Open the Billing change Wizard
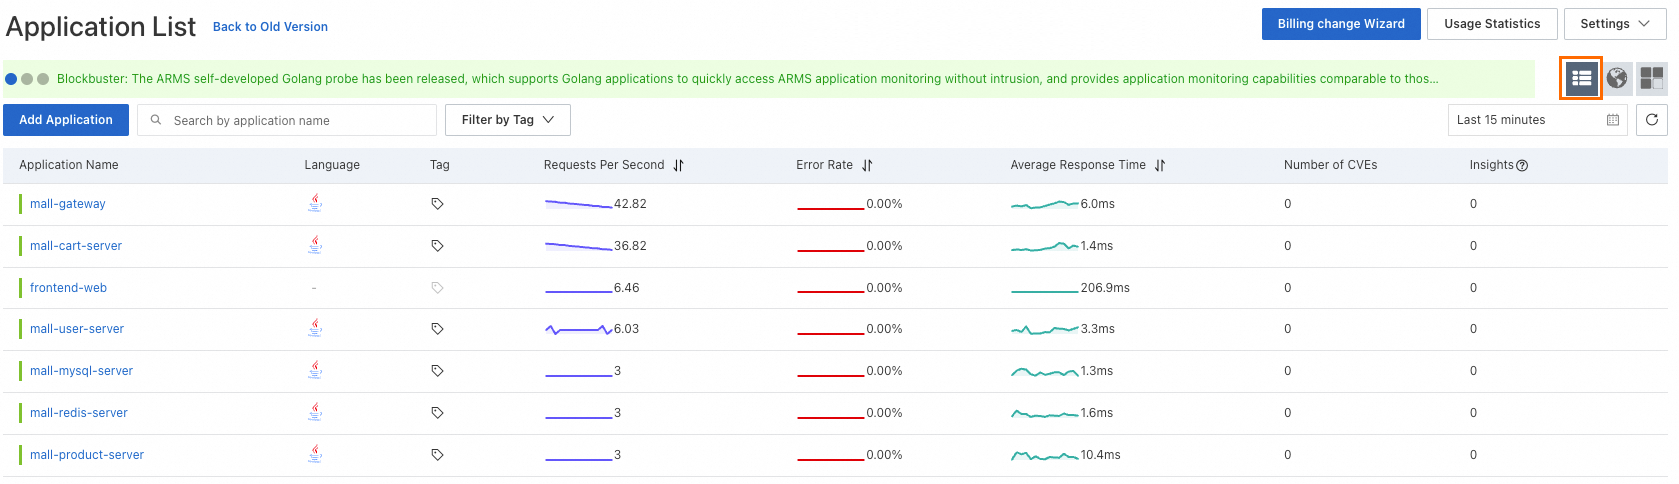Screen dimensions: 1679x484 [x=1340, y=24]
